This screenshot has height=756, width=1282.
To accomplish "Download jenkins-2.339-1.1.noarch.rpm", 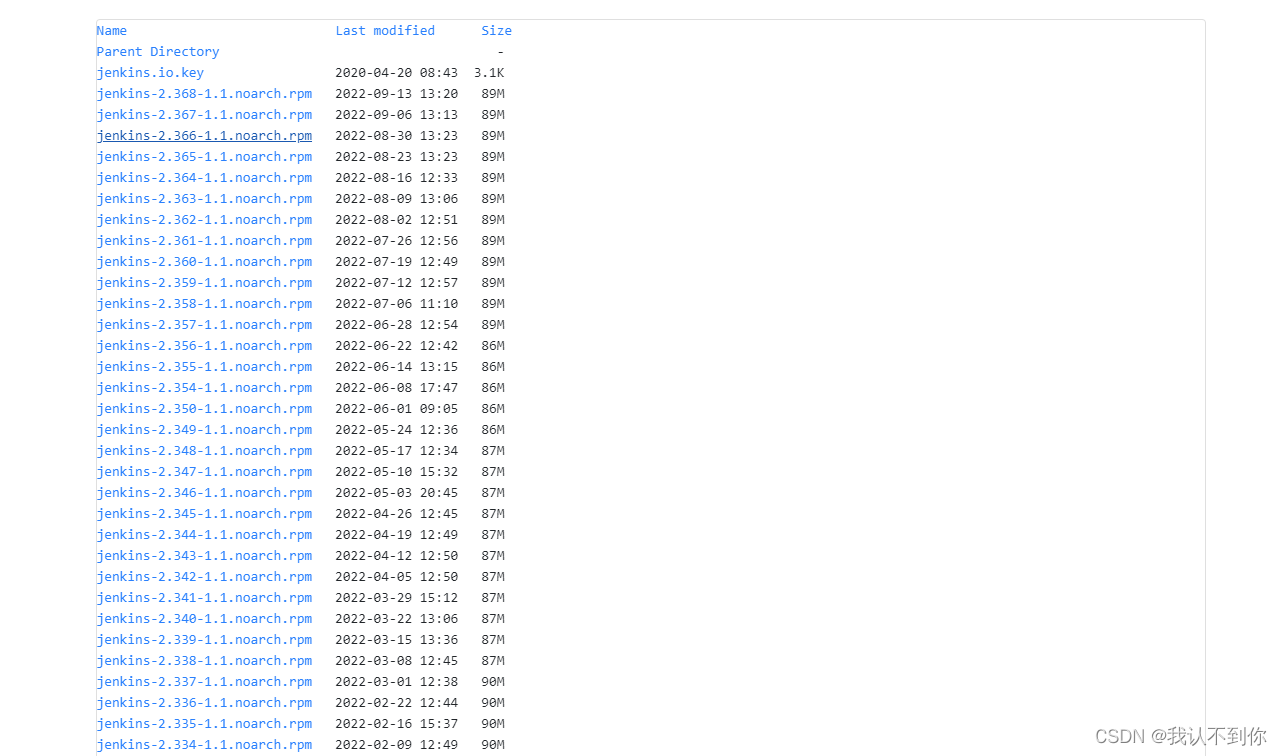I will coord(204,640).
